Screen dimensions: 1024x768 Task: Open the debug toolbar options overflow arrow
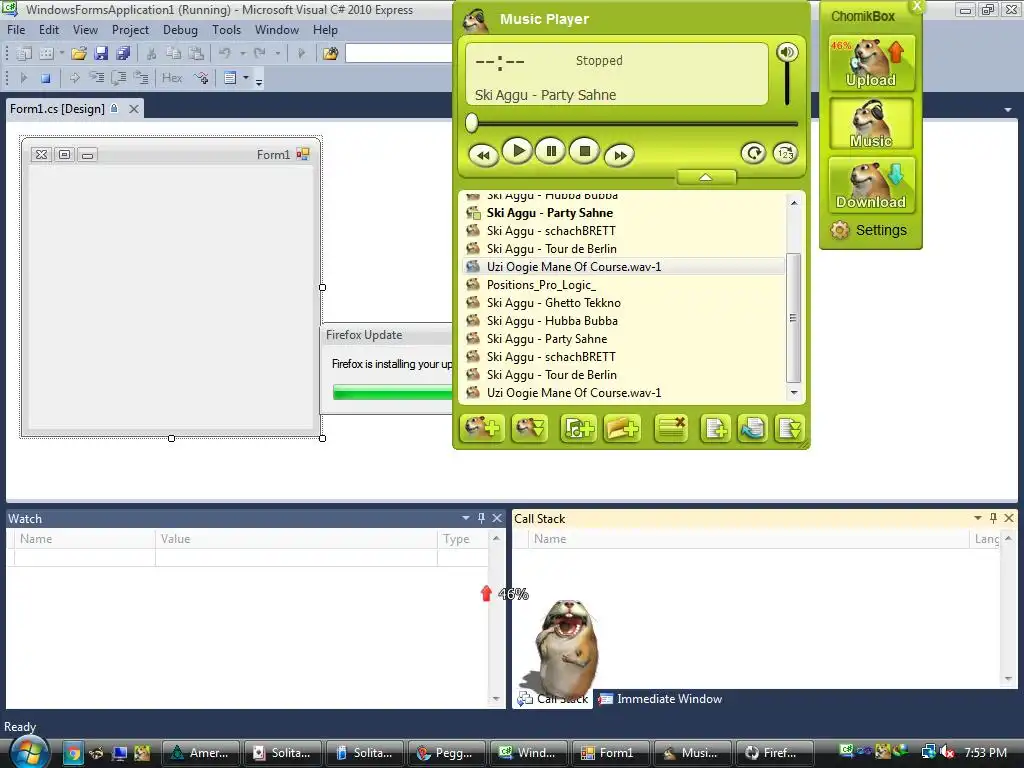259,82
